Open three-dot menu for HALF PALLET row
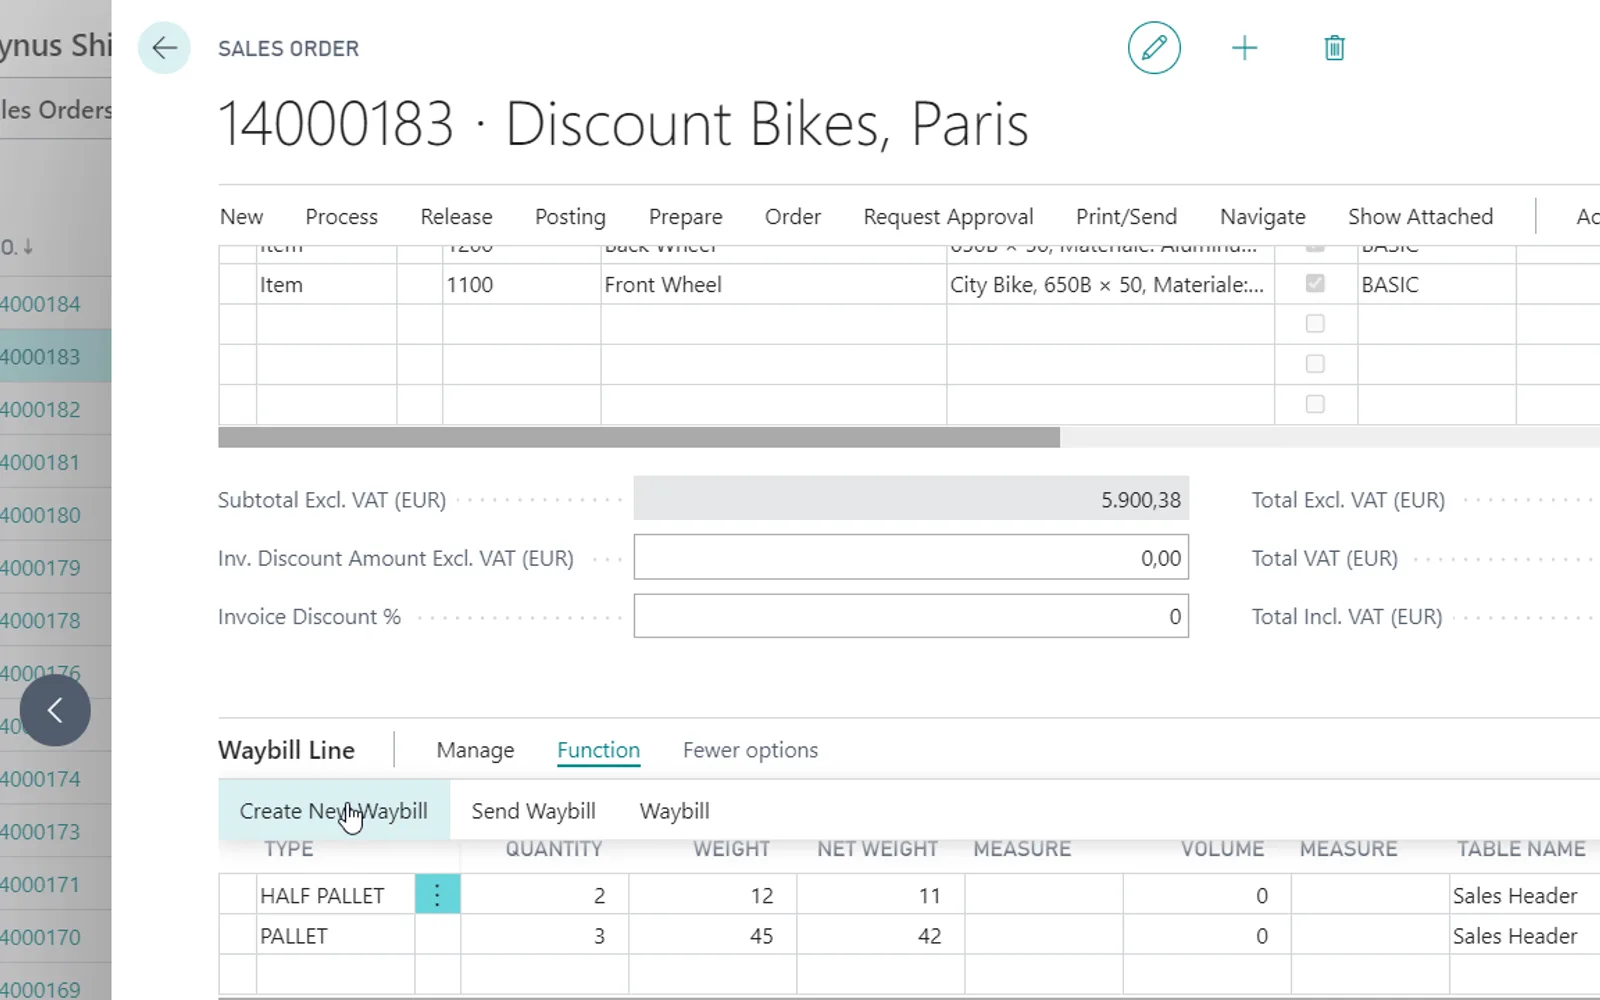This screenshot has width=1600, height=1000. tap(437, 894)
